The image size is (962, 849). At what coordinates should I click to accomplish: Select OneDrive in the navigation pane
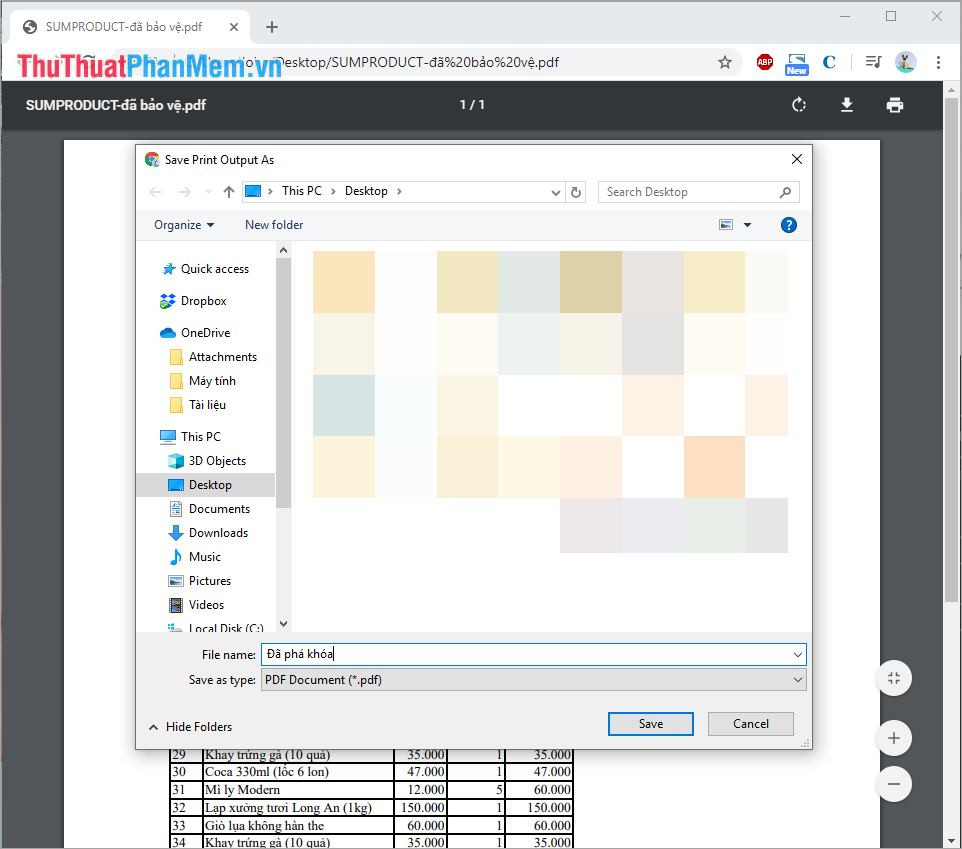(x=196, y=332)
